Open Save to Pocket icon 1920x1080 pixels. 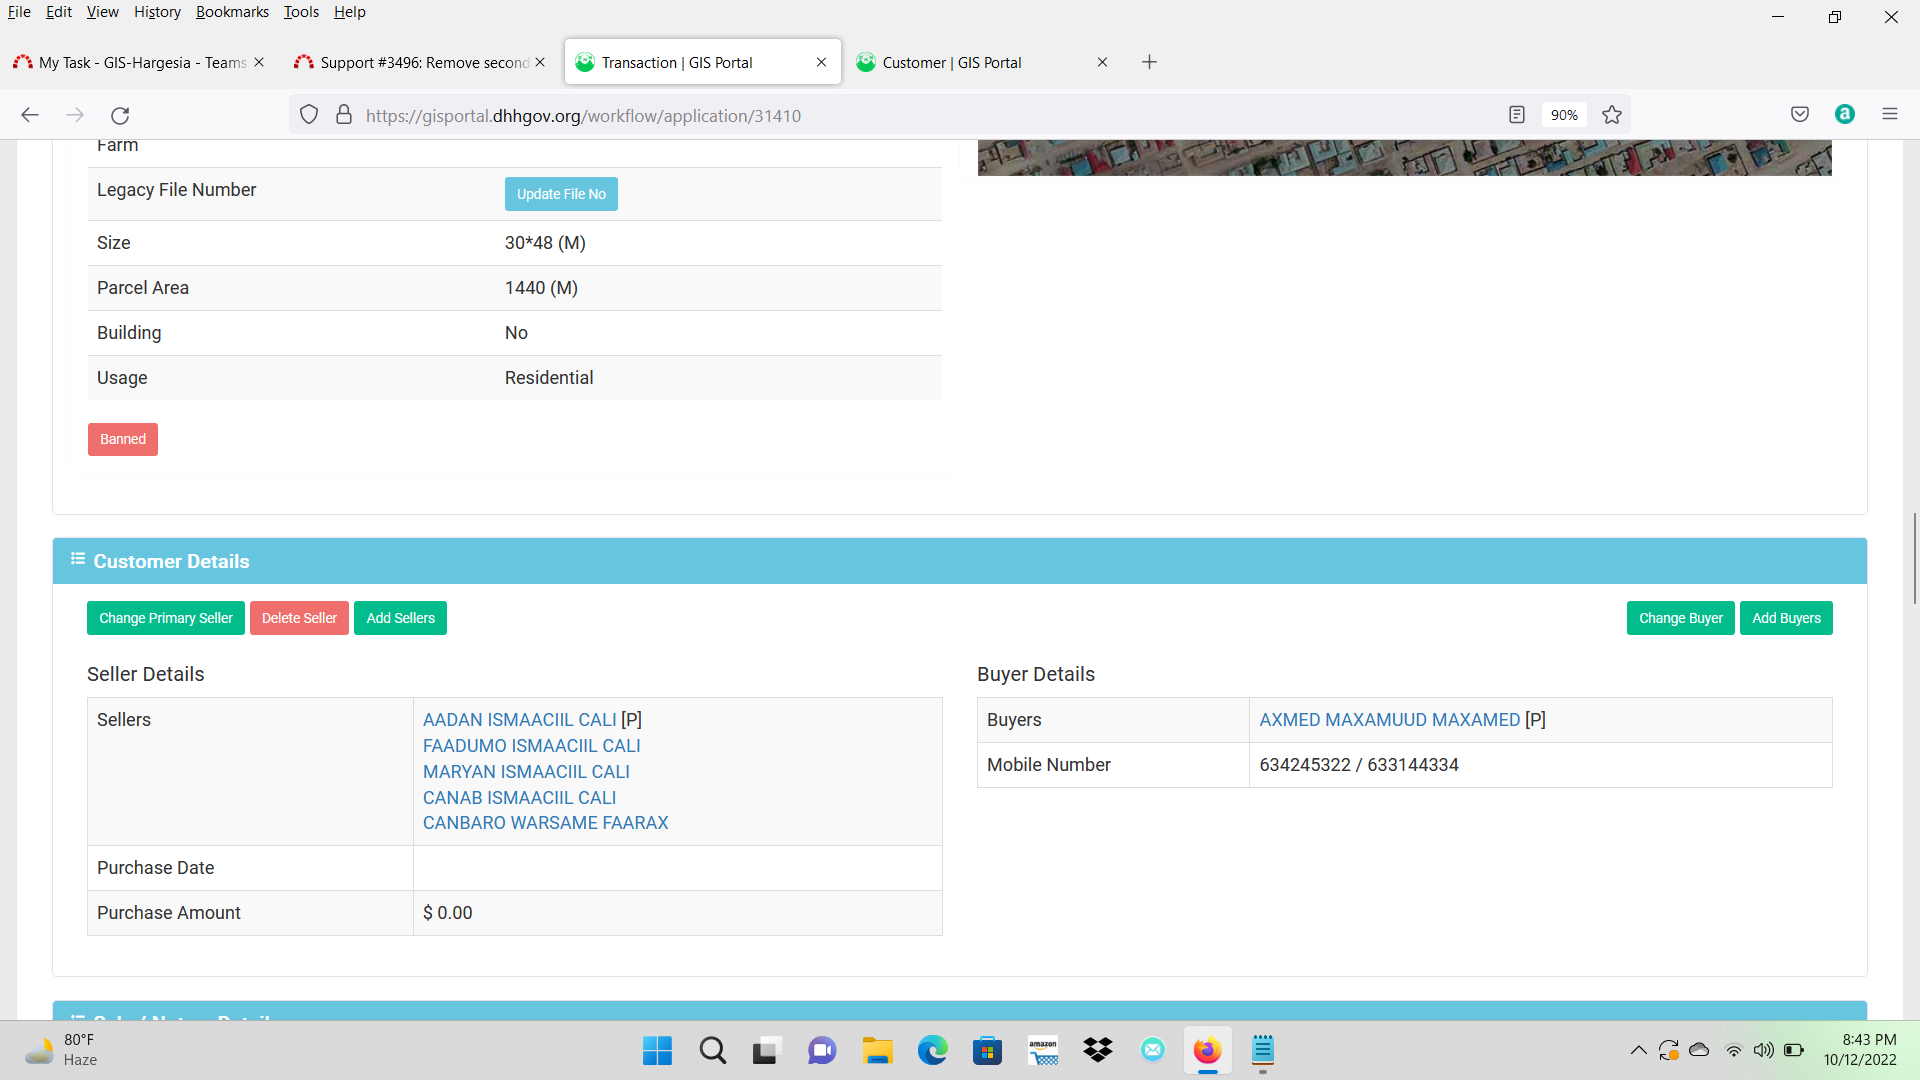coord(1800,114)
